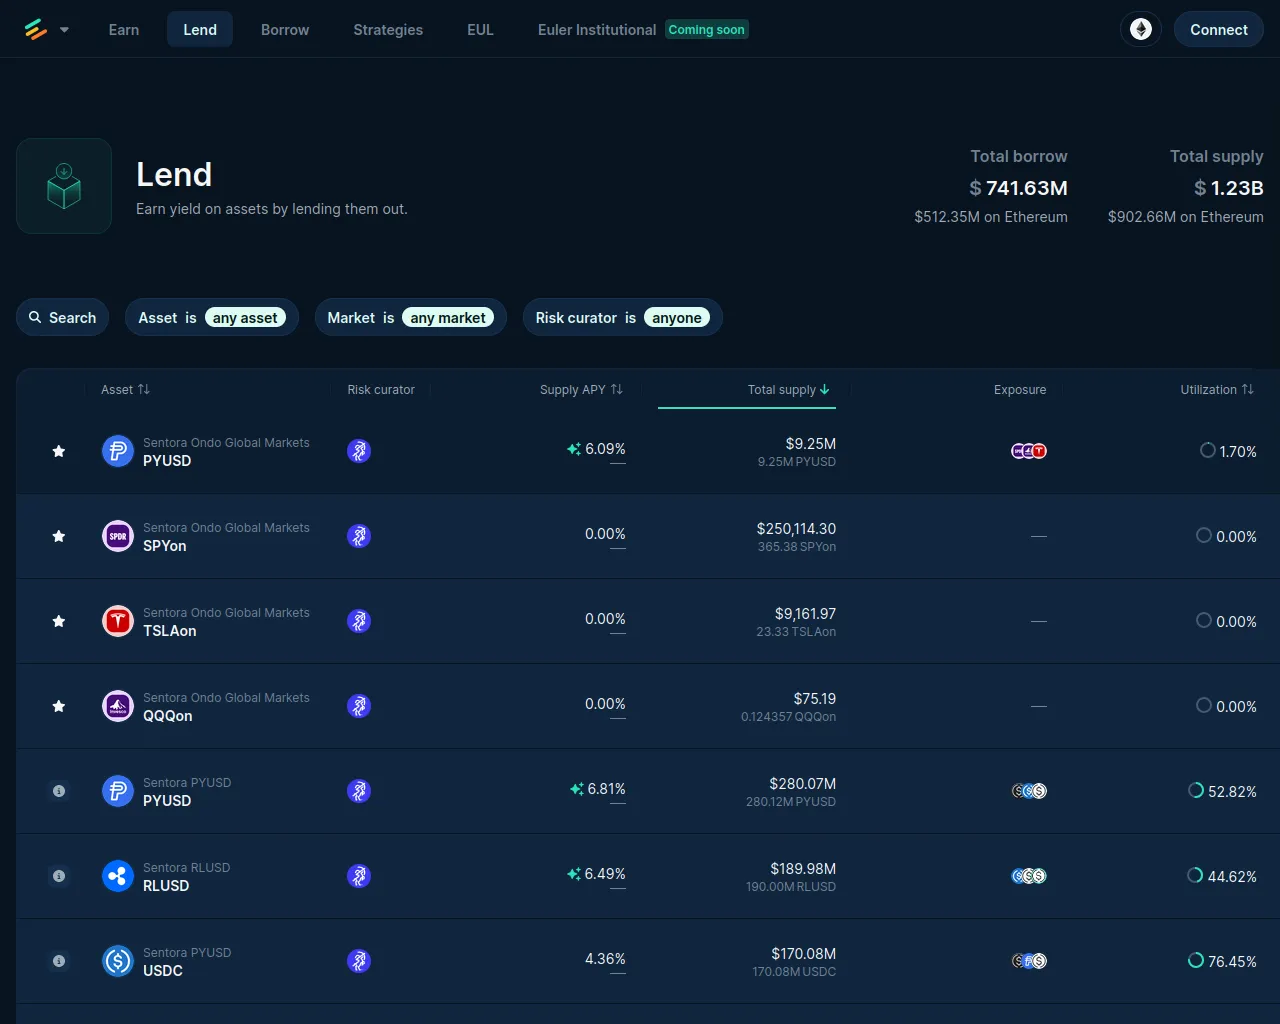
Task: Click the risk curator icon on the RLUSD row
Action: [x=359, y=877]
